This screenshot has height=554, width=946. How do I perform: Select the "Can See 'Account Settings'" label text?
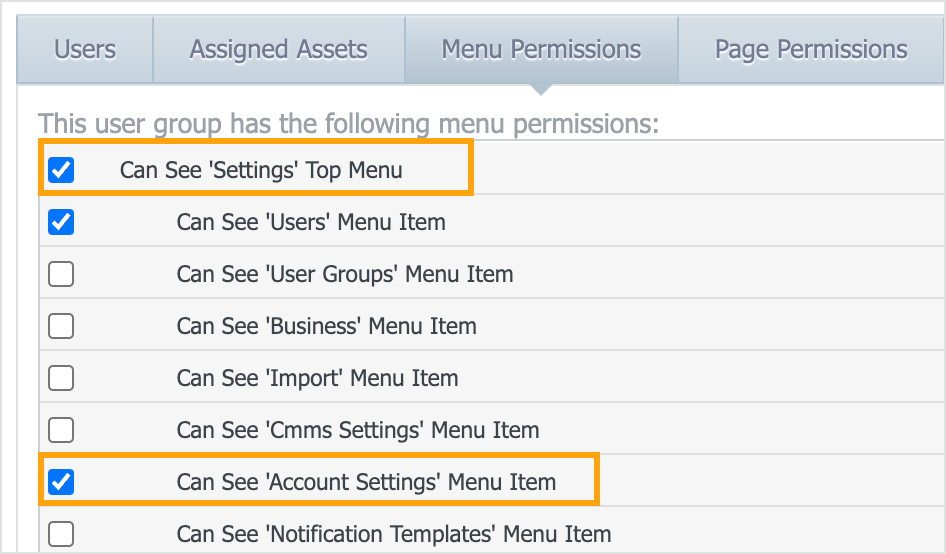pos(366,482)
